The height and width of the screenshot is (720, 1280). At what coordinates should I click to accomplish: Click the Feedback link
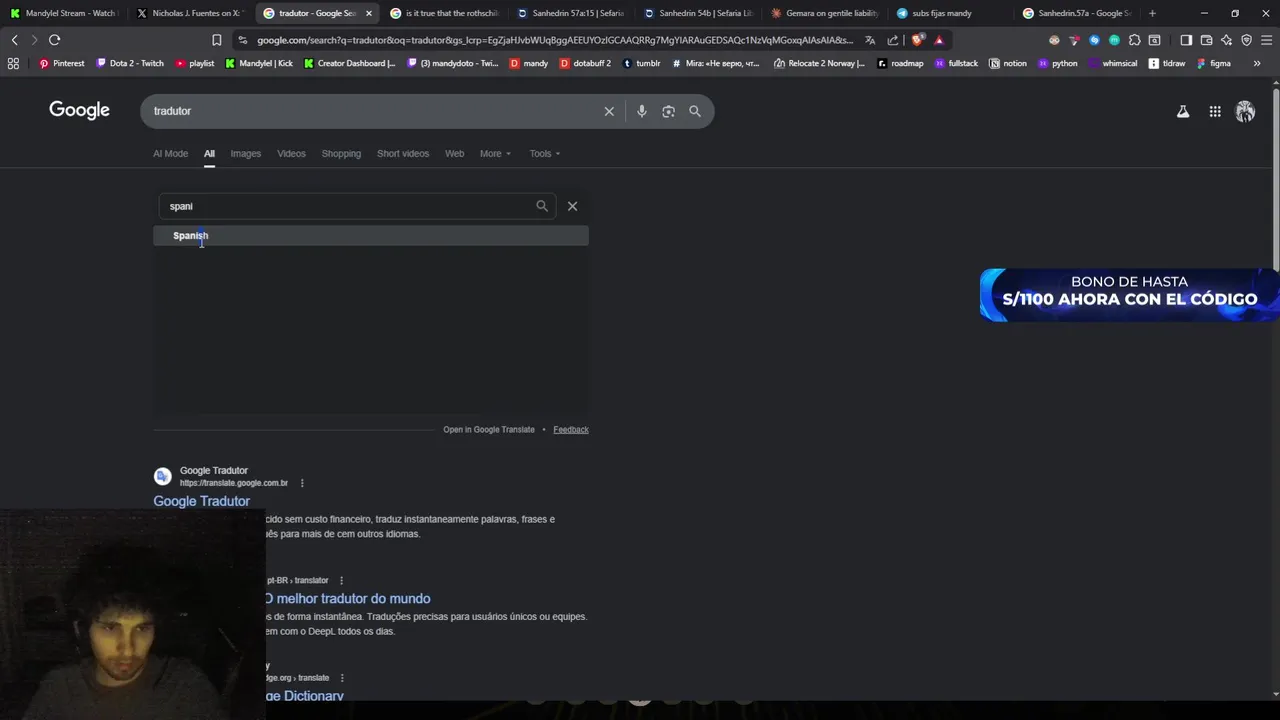(571, 430)
